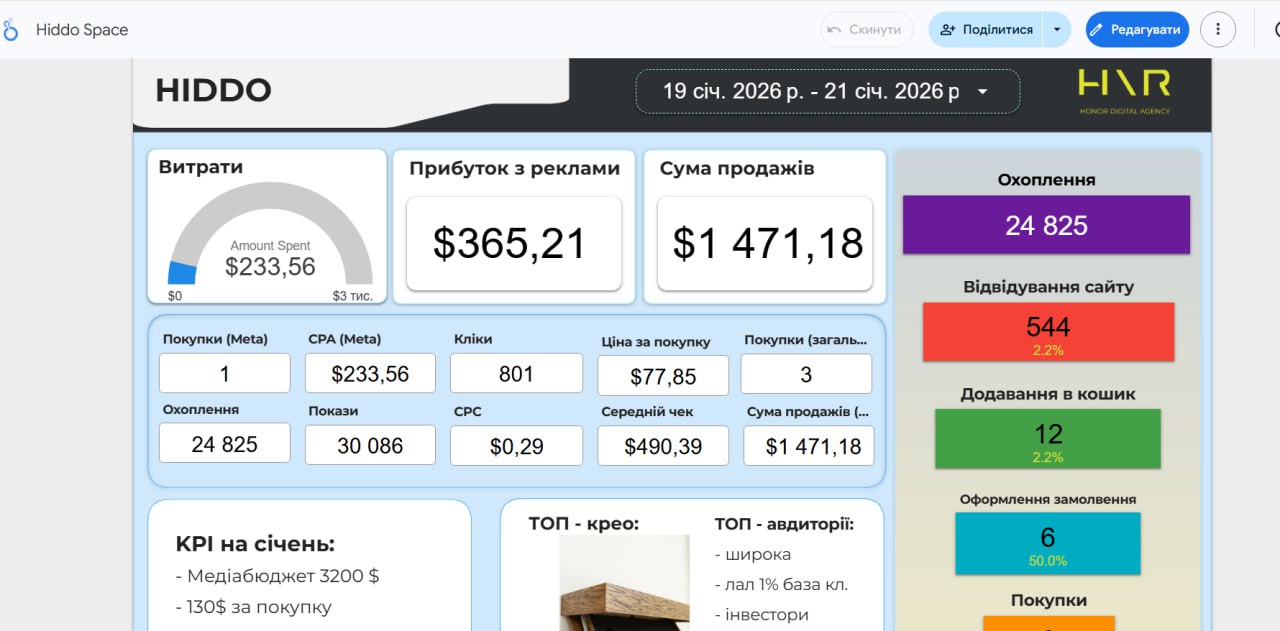The width and height of the screenshot is (1280, 631).
Task: Click the ТОП - крео heading
Action: (584, 523)
